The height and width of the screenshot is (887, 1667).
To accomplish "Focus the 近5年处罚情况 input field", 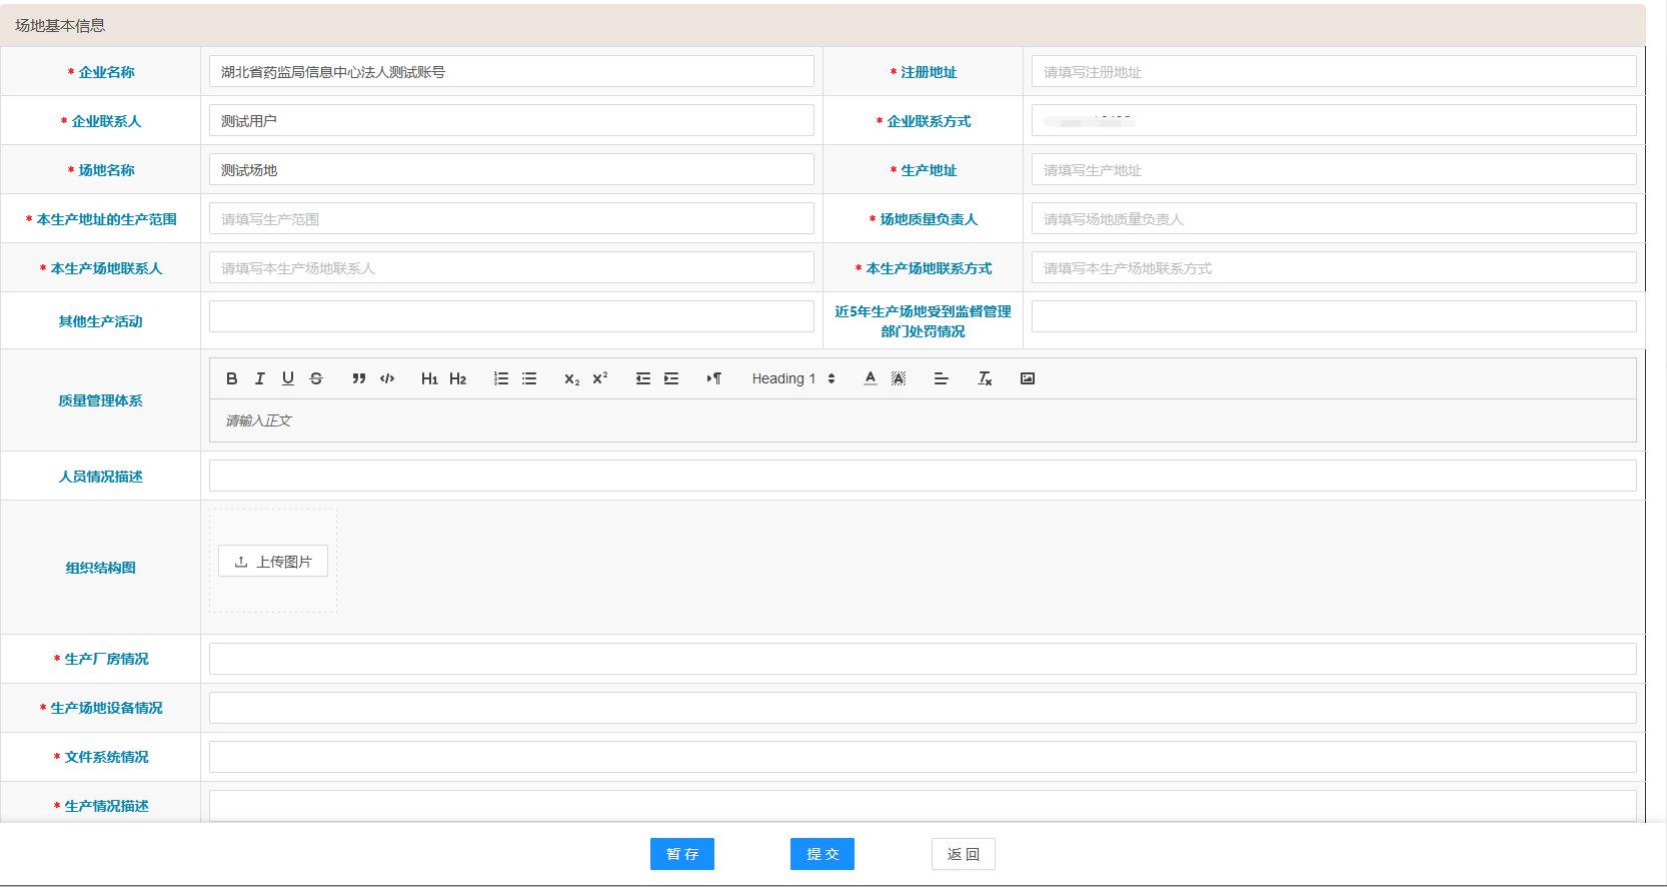I will pyautogui.click(x=1334, y=317).
